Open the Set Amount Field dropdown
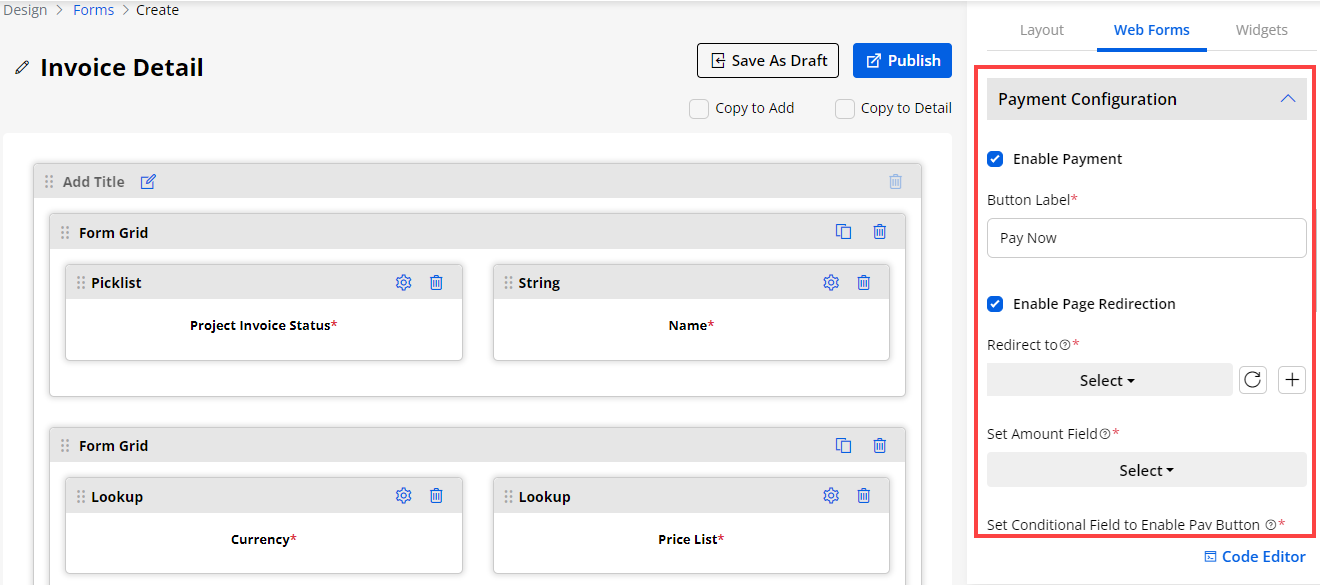Viewport: 1320px width, 585px height. 1146,470
